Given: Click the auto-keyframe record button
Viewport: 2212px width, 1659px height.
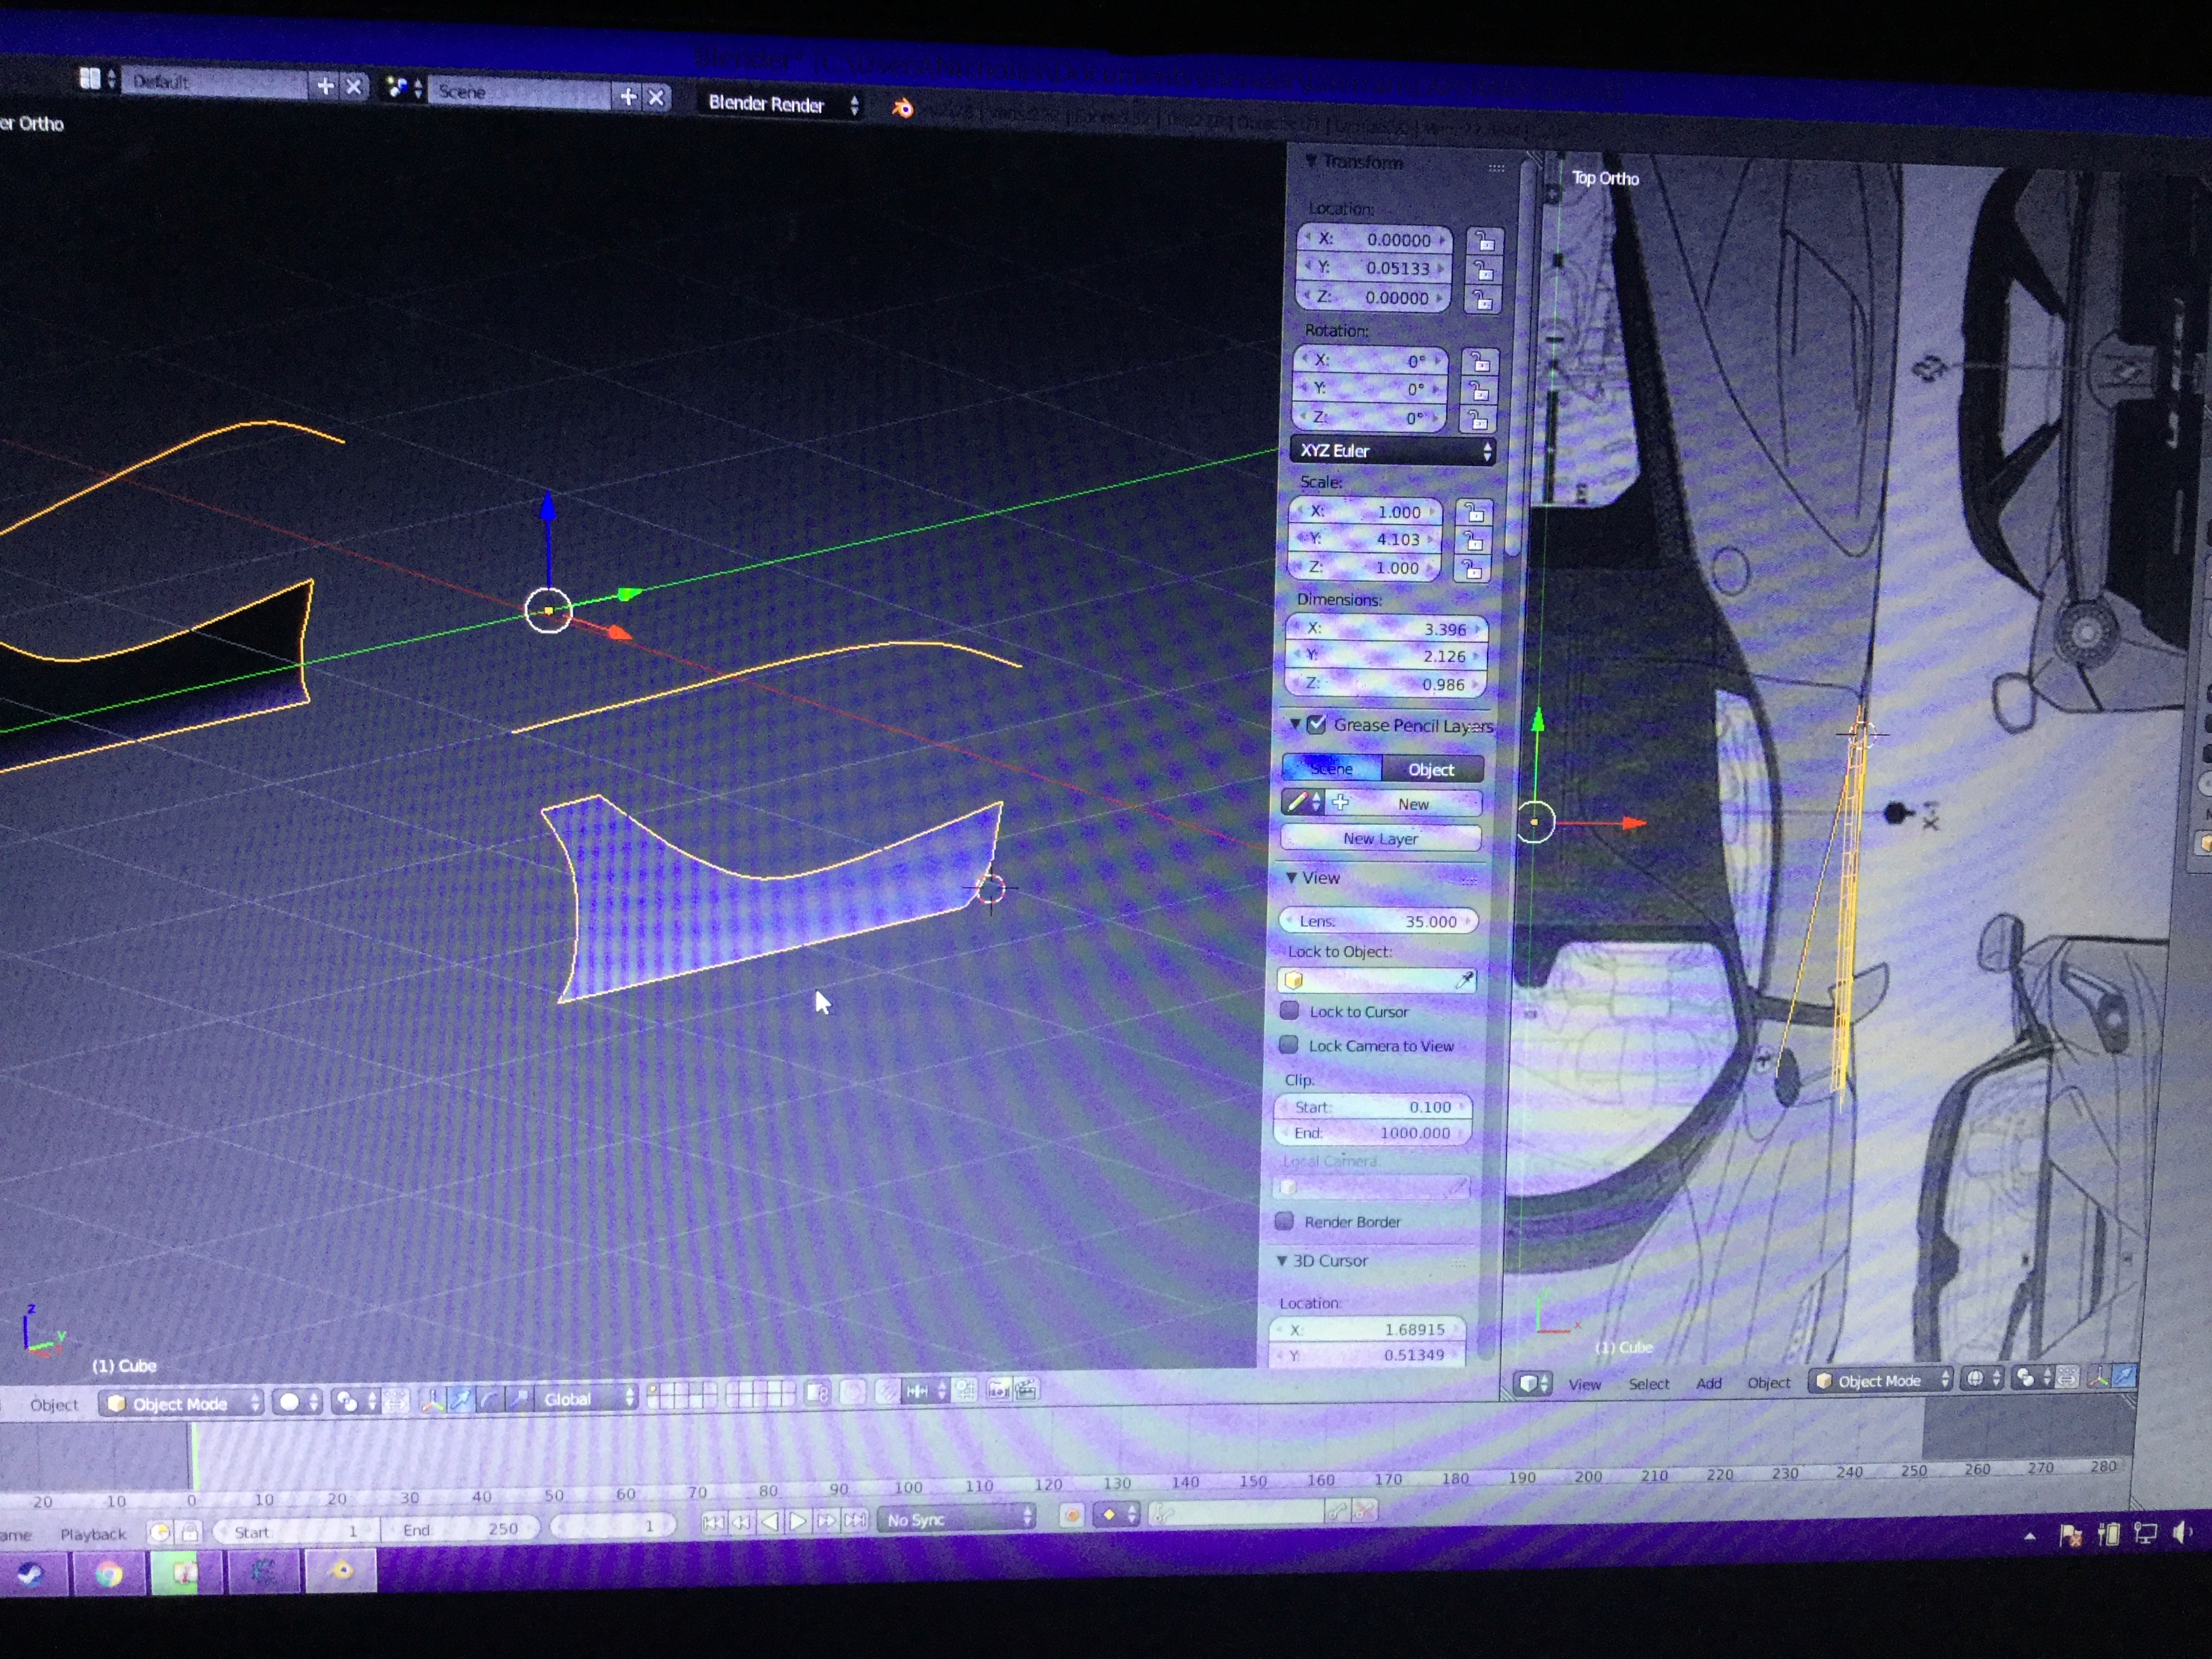Looking at the screenshot, I should pyautogui.click(x=1071, y=1515).
